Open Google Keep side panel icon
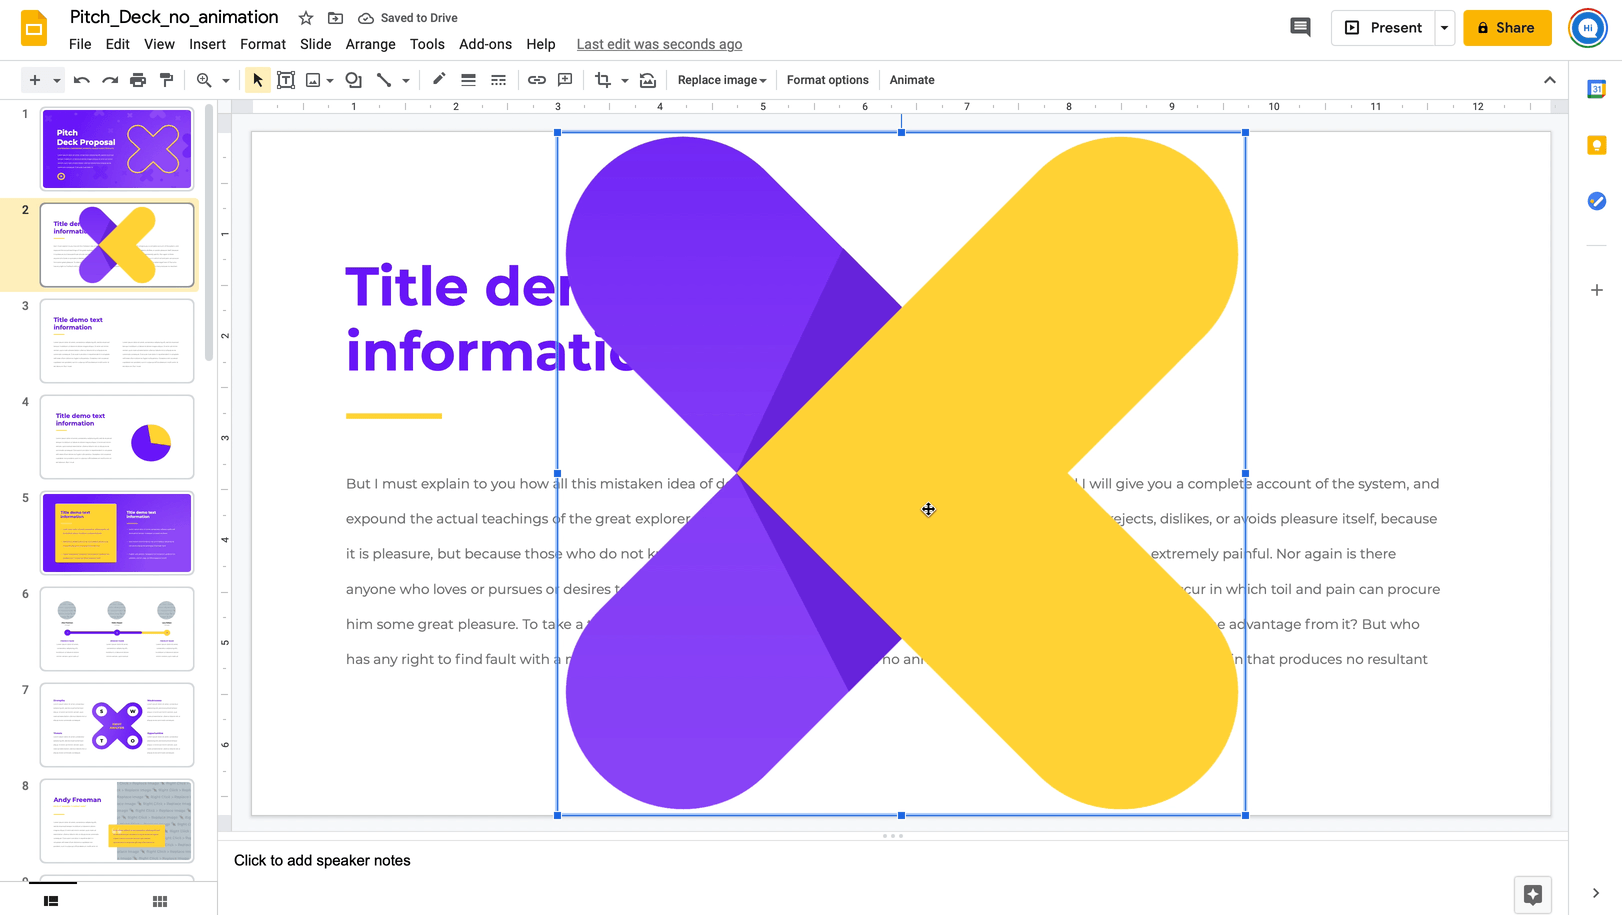 click(1597, 145)
